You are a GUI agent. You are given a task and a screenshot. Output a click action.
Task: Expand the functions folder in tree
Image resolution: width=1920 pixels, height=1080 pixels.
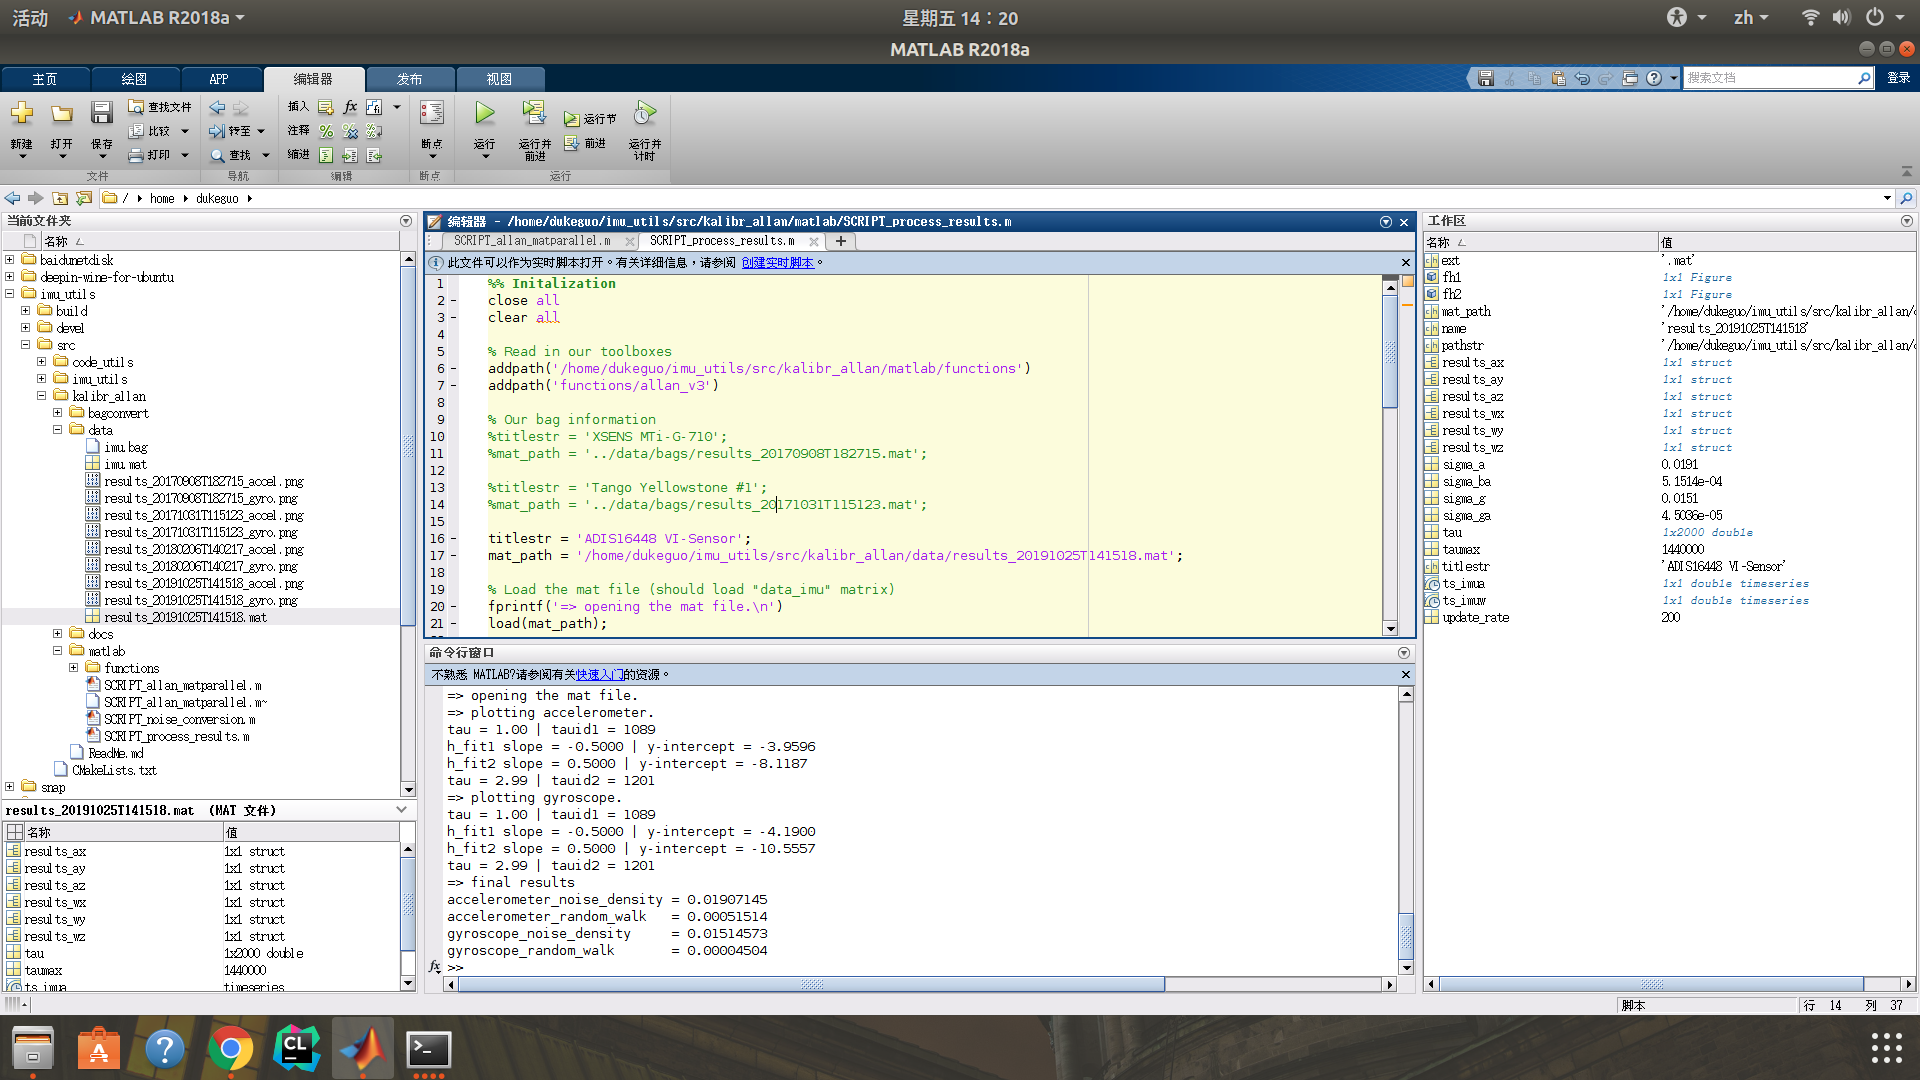74,668
